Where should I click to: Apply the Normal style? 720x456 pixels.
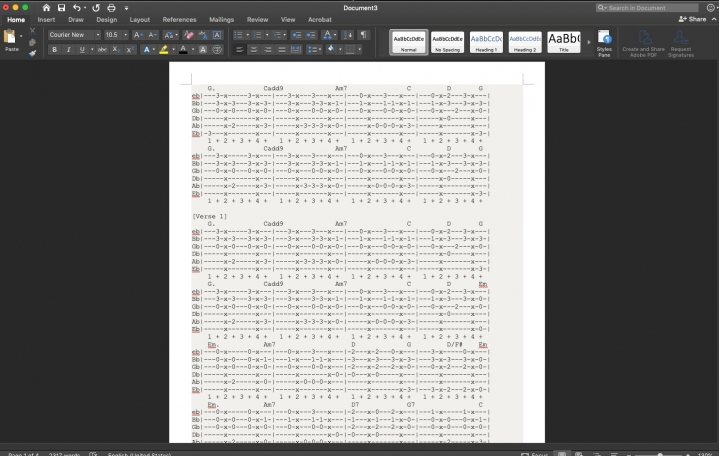[409, 42]
